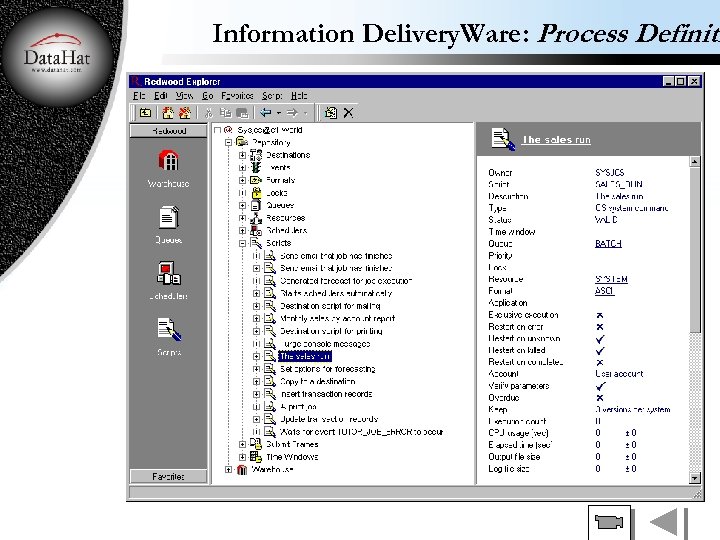
Task: Click the Exclusive execution X mark
Action: pyautogui.click(x=600, y=315)
